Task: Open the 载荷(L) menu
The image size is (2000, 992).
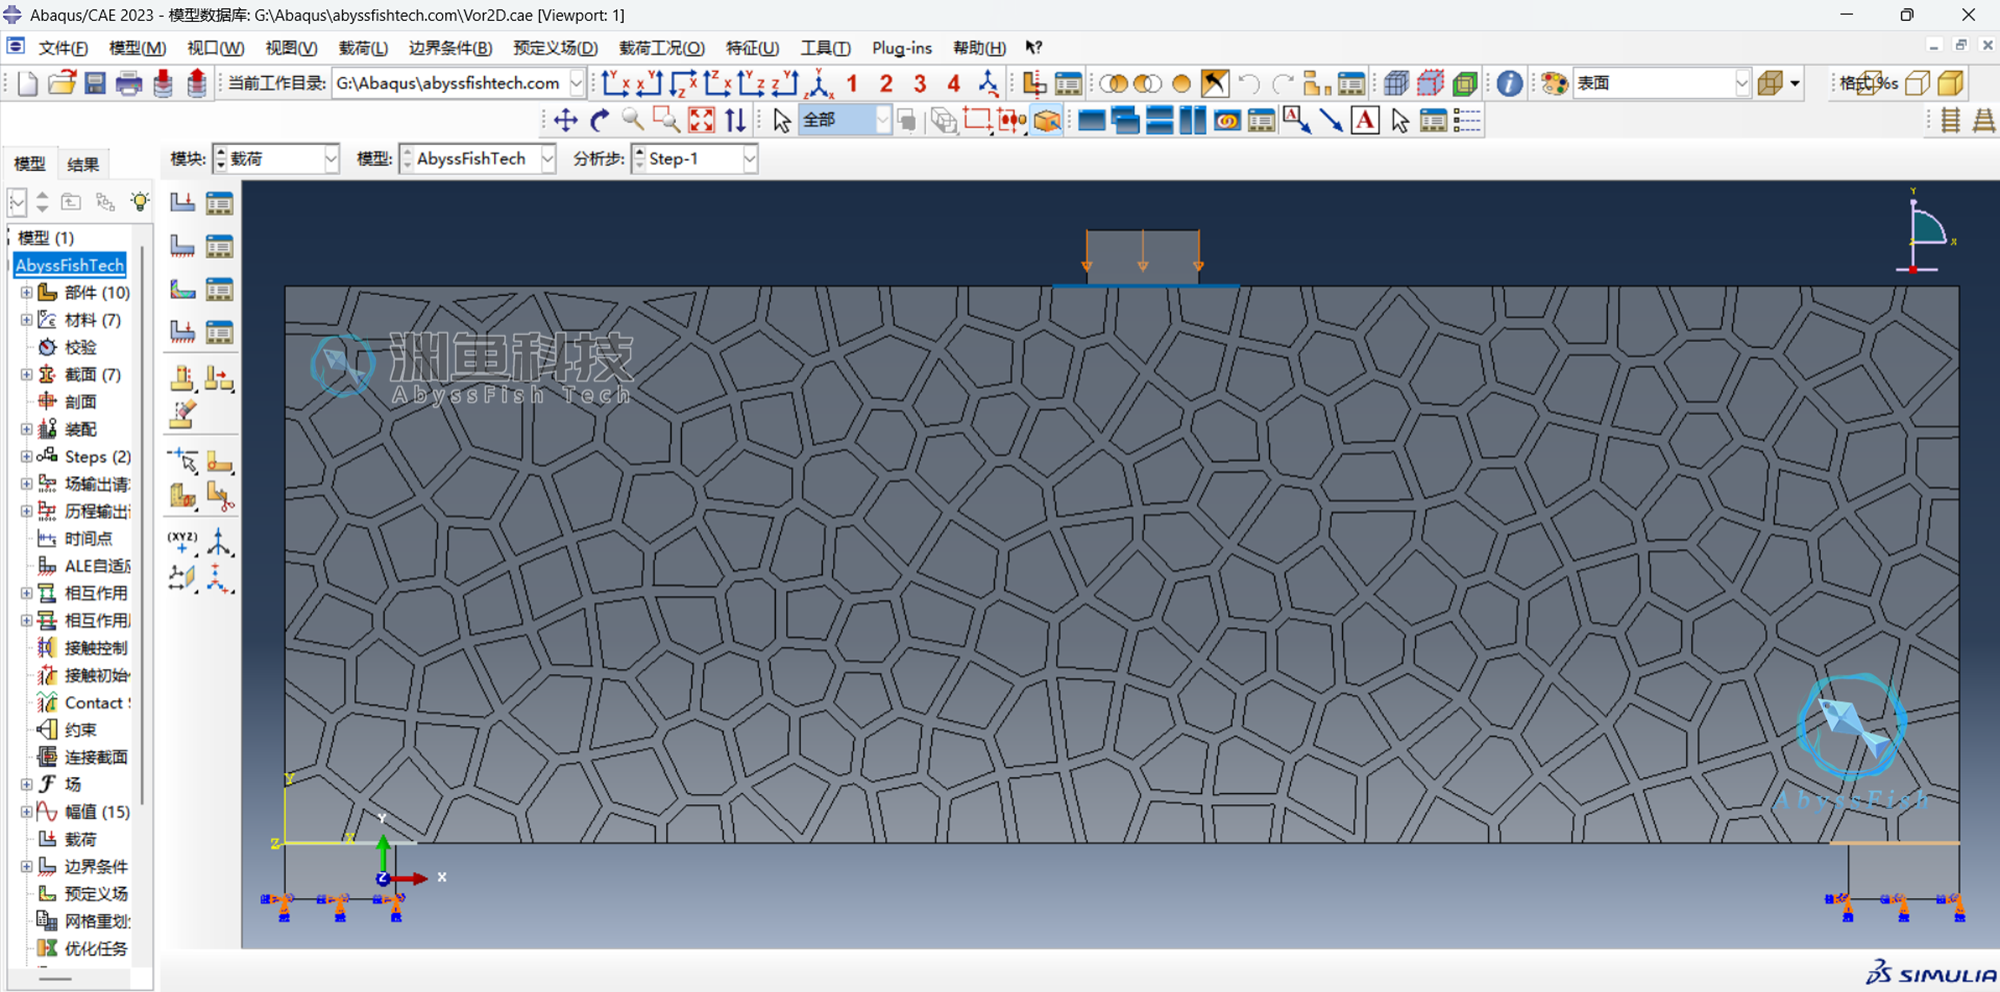Action: coord(363,48)
